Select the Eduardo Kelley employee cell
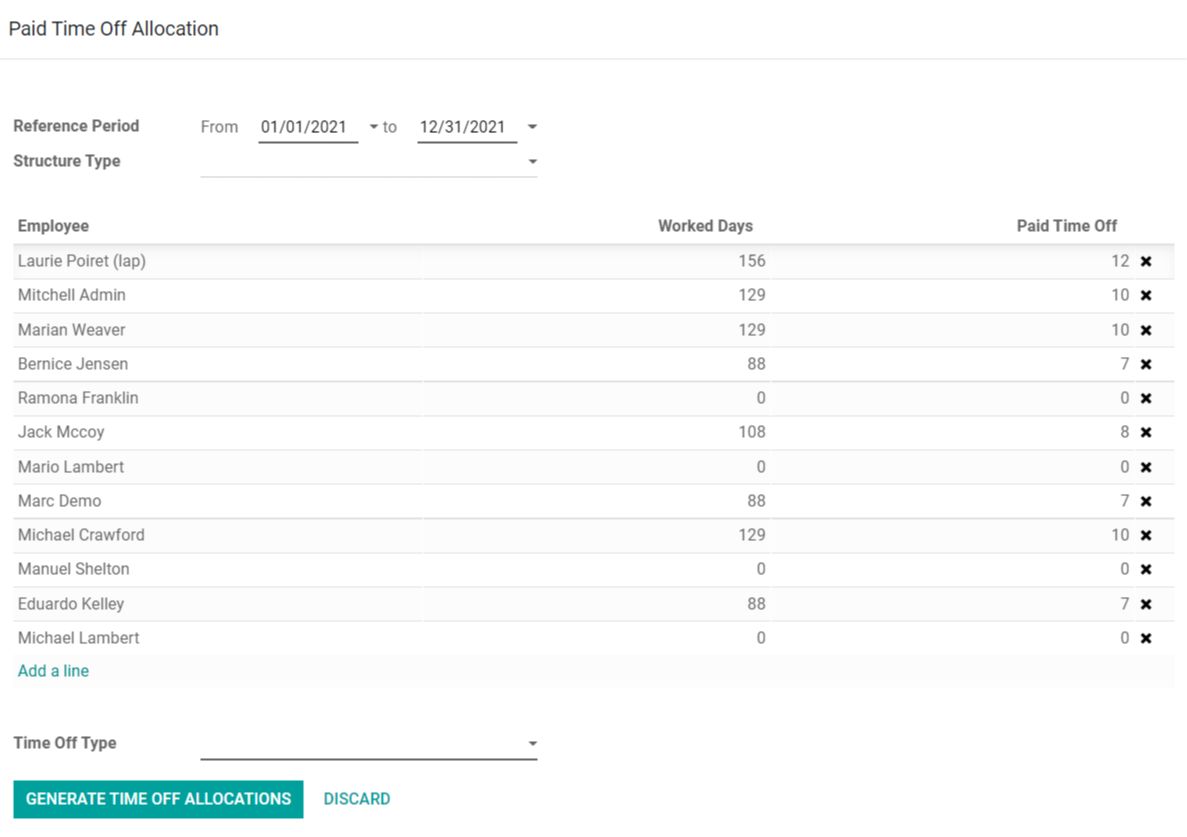This screenshot has width=1187, height=837. pyautogui.click(x=218, y=604)
